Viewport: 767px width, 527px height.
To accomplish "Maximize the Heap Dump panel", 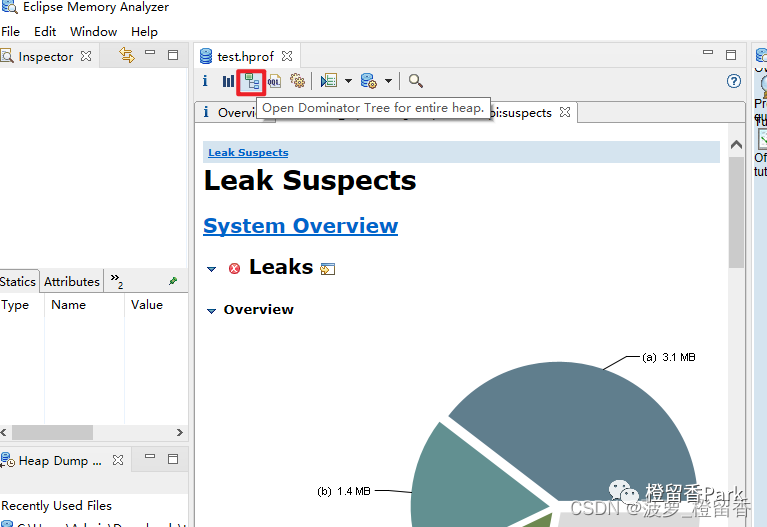I will (173, 458).
